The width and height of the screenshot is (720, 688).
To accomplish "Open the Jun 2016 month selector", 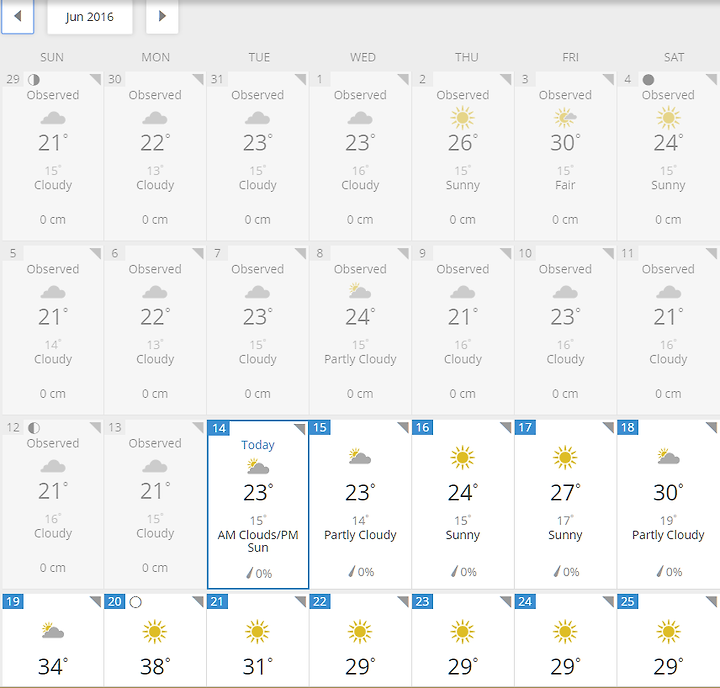I will click(90, 17).
